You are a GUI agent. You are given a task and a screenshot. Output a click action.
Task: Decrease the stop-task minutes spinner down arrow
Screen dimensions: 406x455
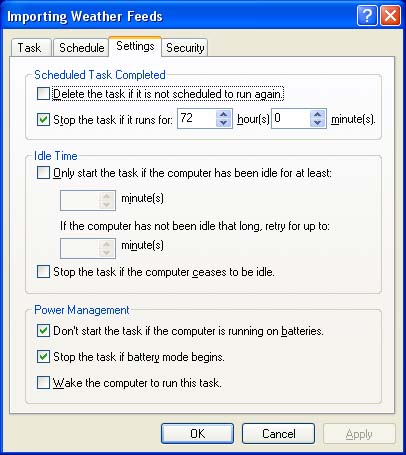click(x=318, y=123)
